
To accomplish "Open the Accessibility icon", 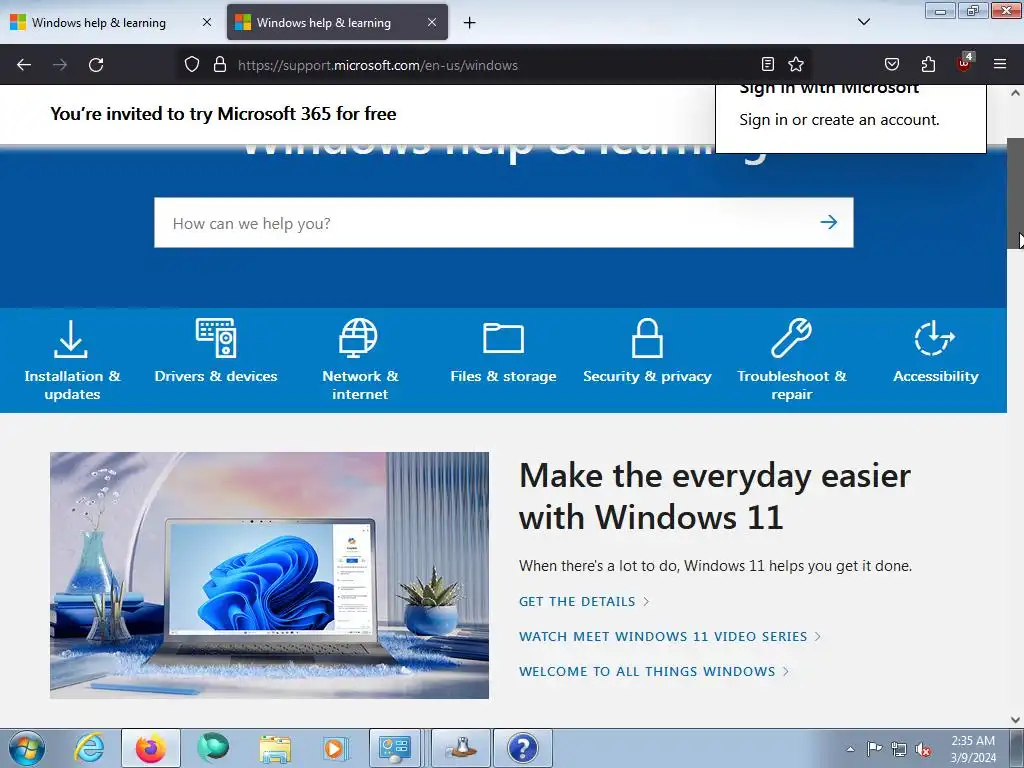I will (935, 338).
